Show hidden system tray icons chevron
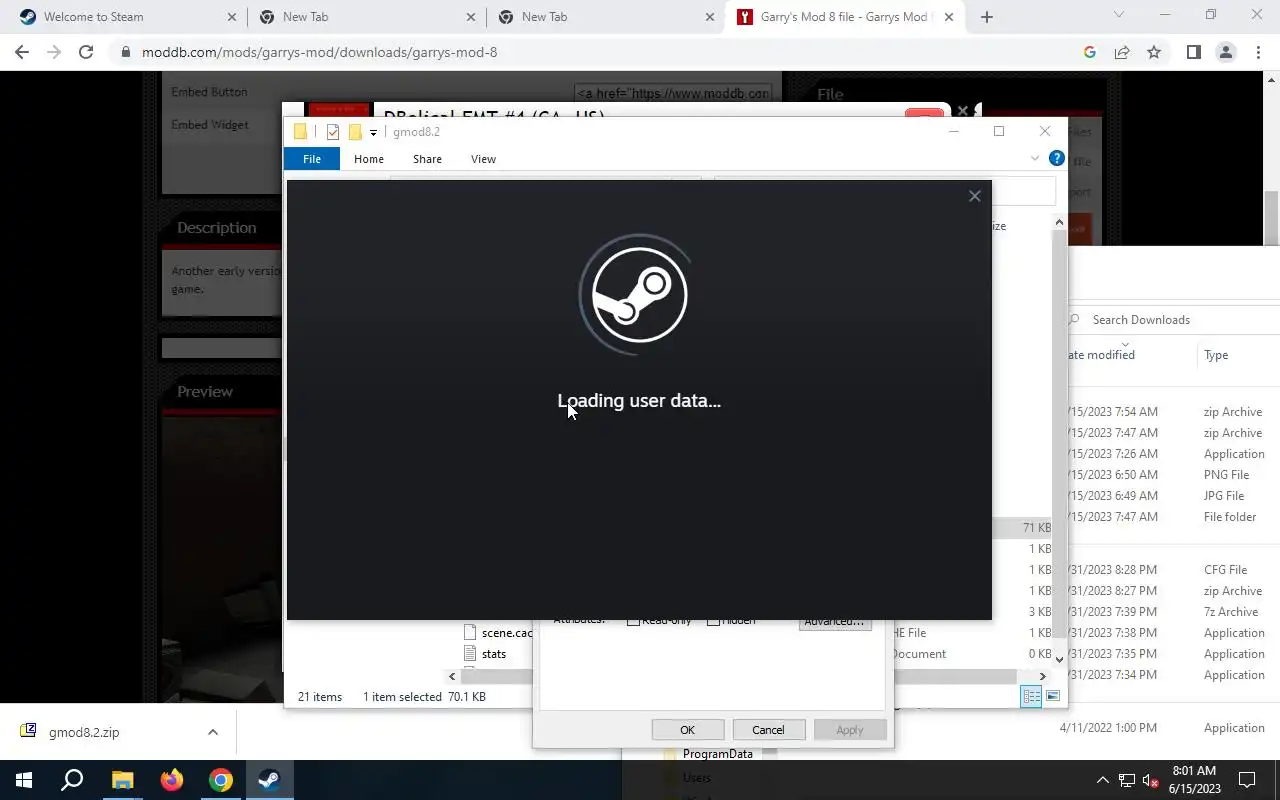The image size is (1280, 800). point(1103,780)
